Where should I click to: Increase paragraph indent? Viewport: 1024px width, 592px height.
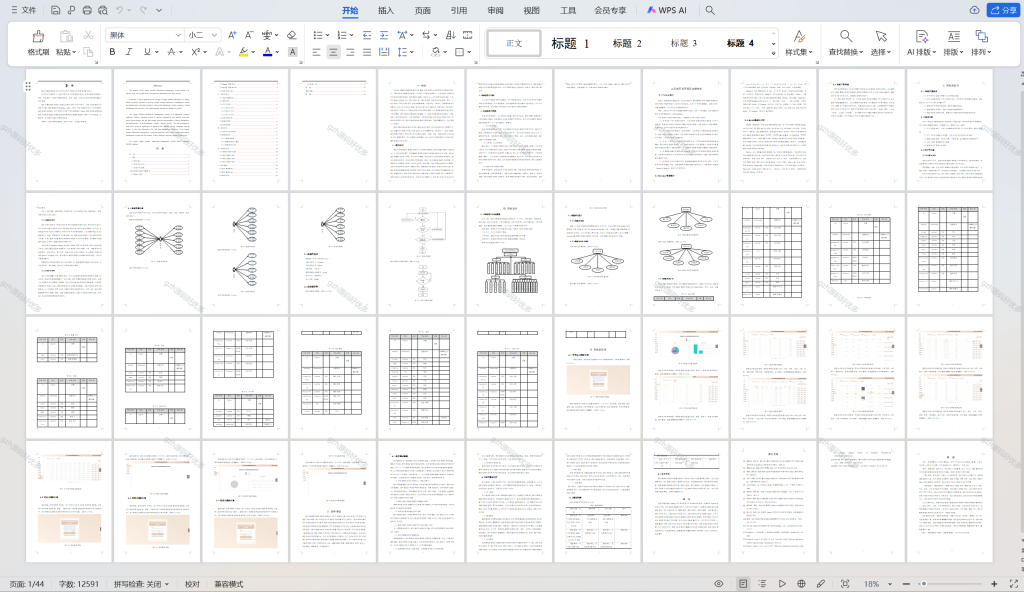(x=384, y=35)
